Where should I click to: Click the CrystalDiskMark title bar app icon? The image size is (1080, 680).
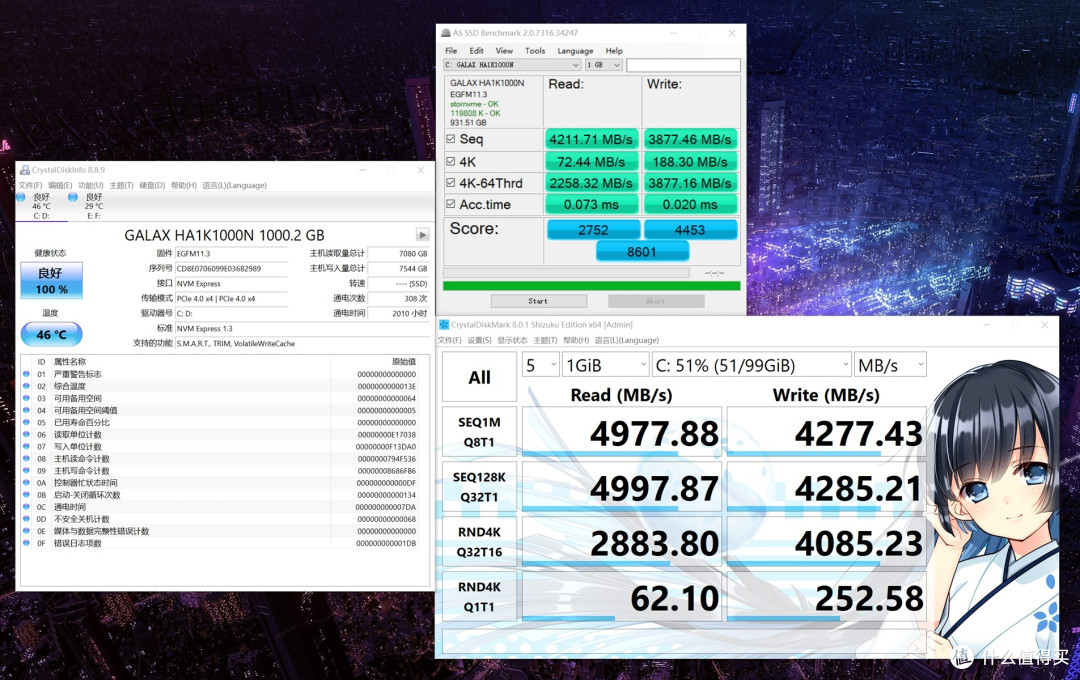click(x=444, y=324)
